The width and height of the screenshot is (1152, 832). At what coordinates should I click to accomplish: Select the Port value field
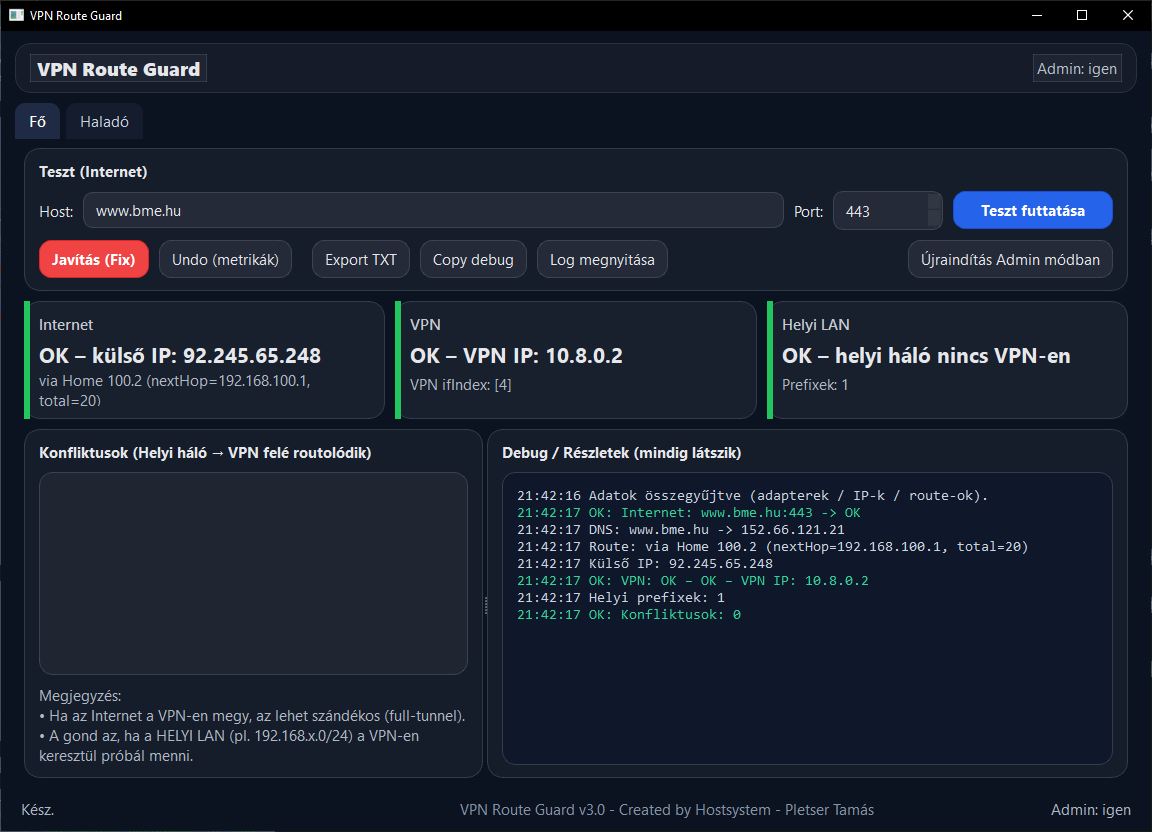[880, 210]
